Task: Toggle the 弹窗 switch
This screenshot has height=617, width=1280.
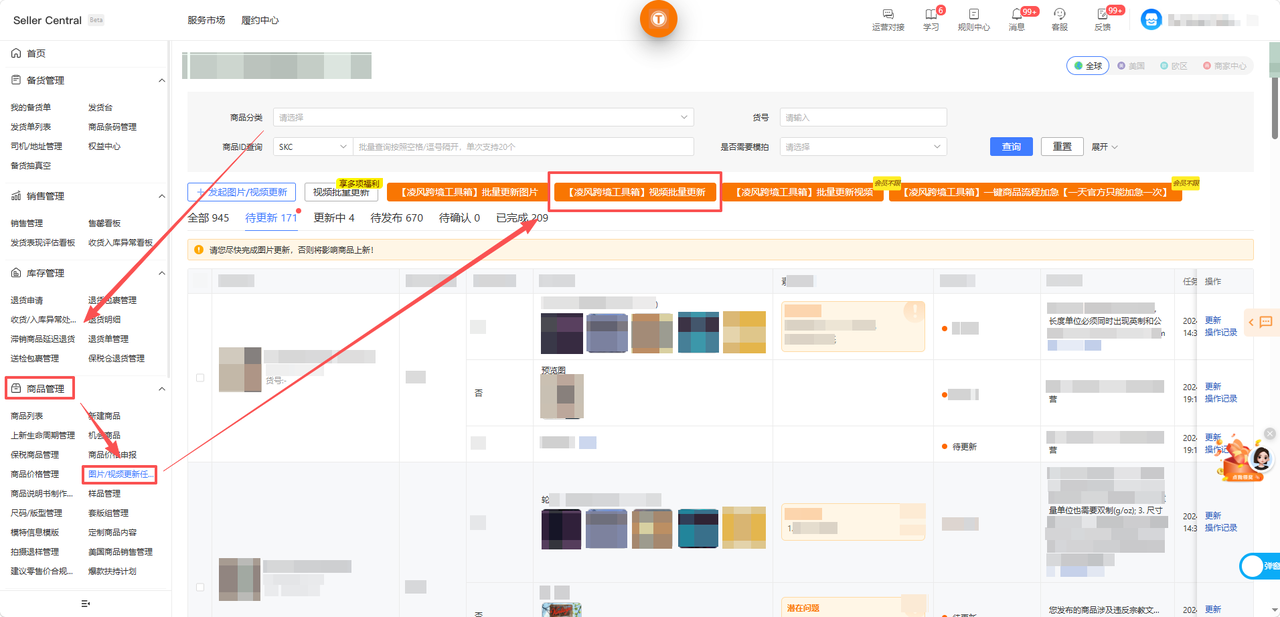Action: pyautogui.click(x=1259, y=566)
